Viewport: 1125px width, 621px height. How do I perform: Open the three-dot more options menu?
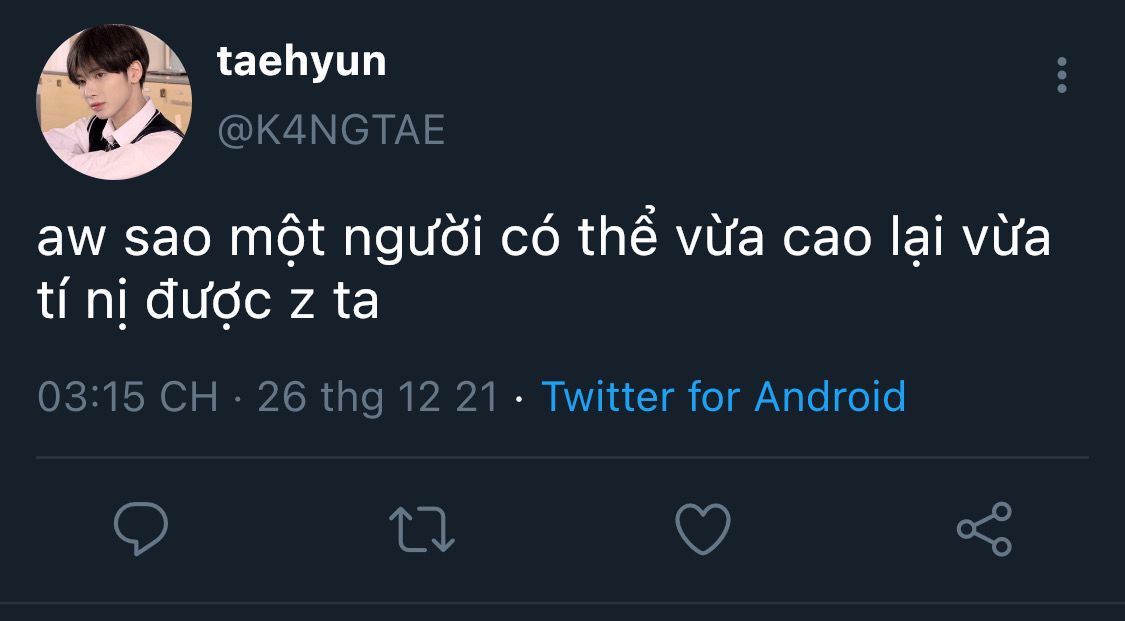click(1062, 75)
